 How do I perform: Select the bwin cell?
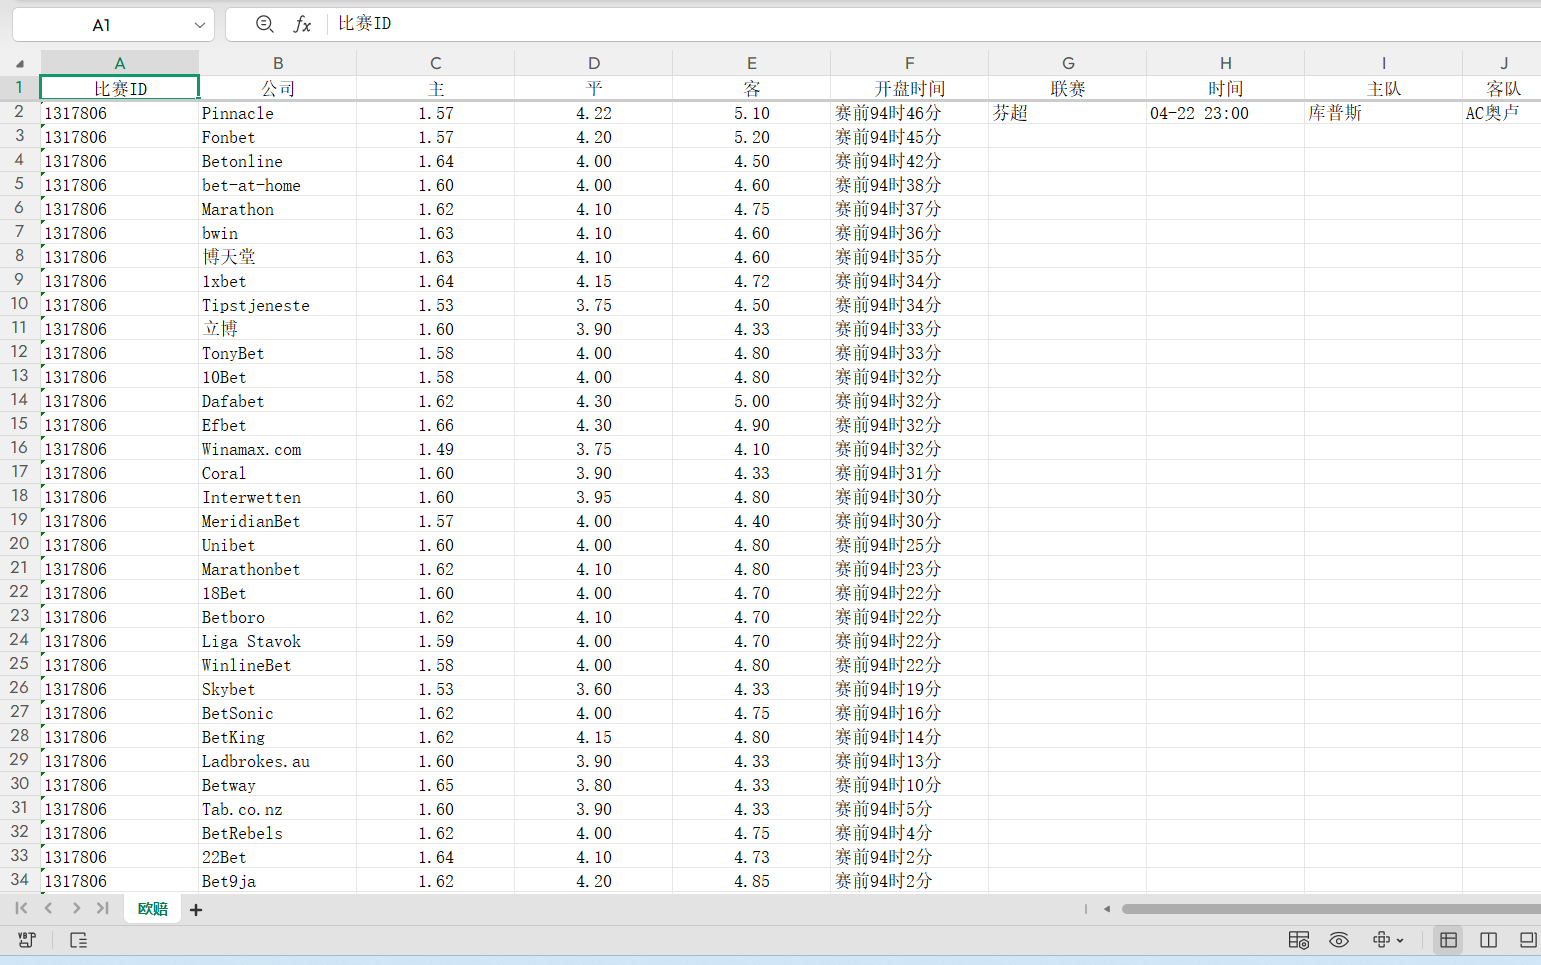(278, 233)
